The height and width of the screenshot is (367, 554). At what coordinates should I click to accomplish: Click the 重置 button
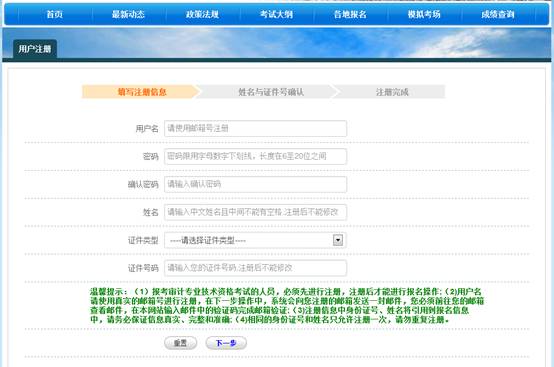coord(181,343)
